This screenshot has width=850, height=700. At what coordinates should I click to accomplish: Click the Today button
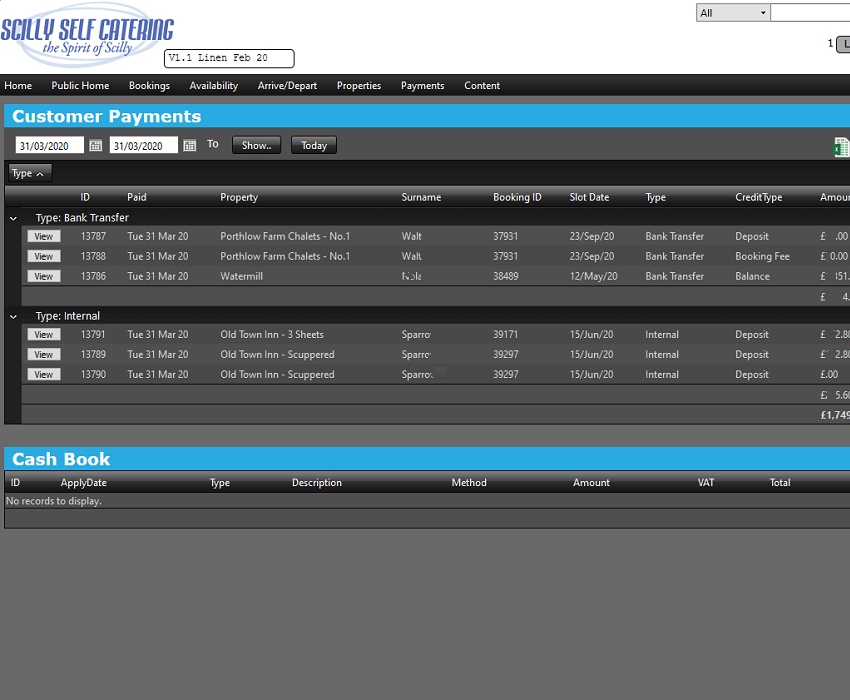[x=314, y=145]
